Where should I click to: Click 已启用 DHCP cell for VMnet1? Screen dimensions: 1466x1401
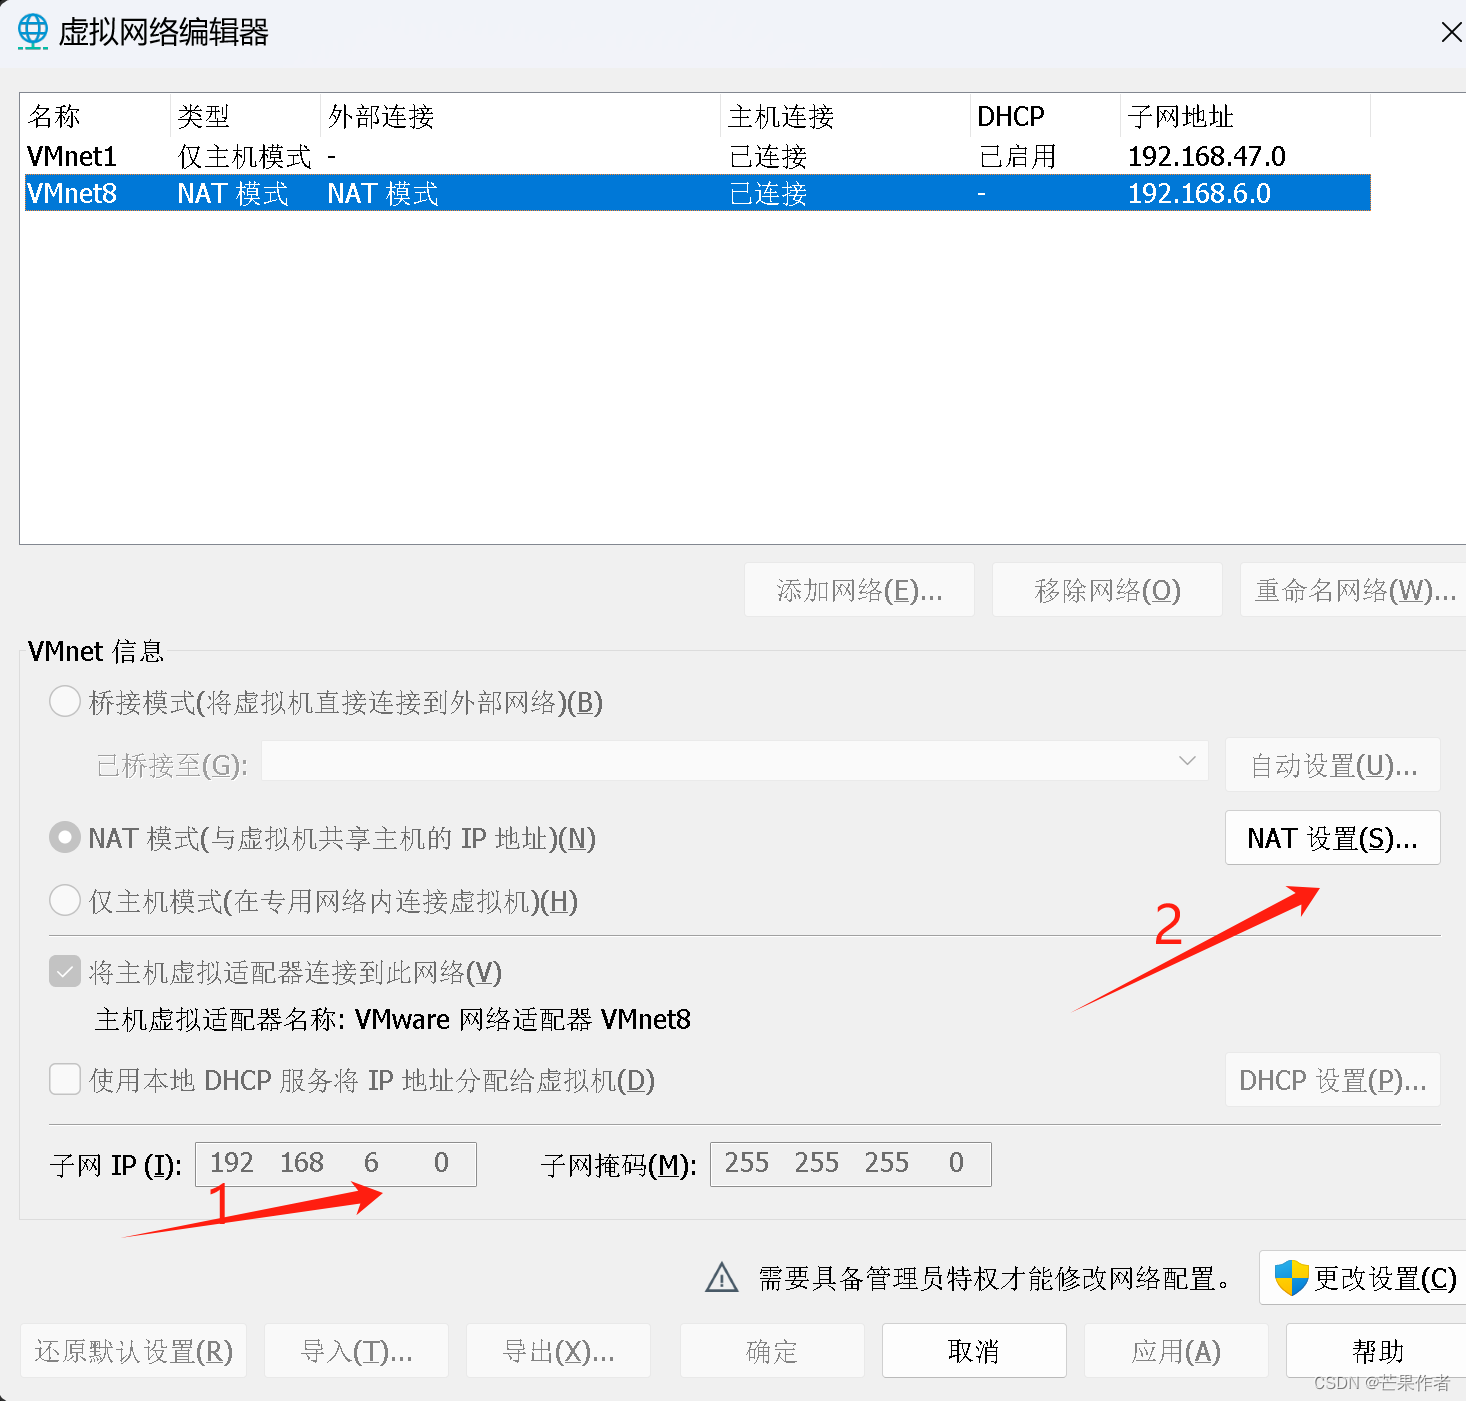(1017, 156)
